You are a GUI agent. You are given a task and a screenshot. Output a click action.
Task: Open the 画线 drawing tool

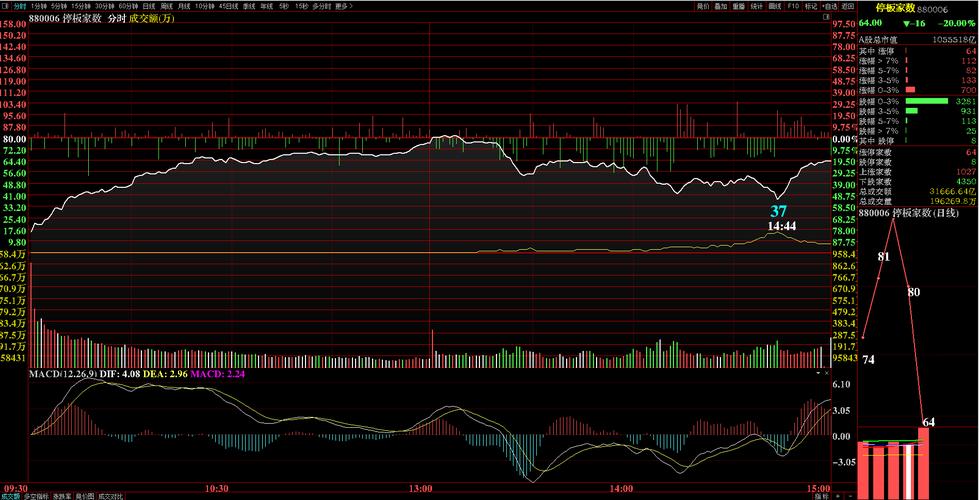tap(774, 6)
